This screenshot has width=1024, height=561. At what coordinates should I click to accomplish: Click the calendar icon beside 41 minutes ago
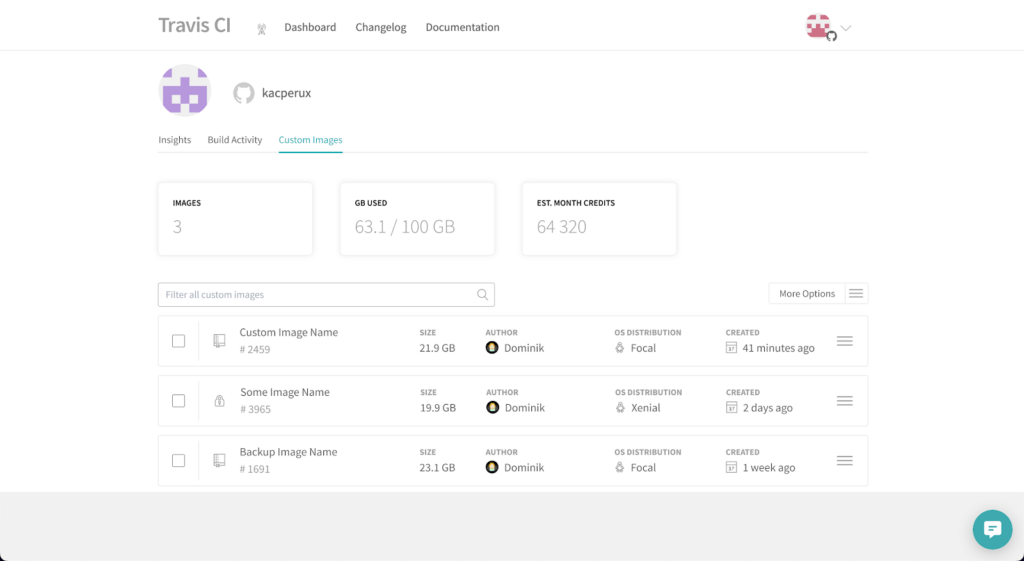tap(731, 347)
